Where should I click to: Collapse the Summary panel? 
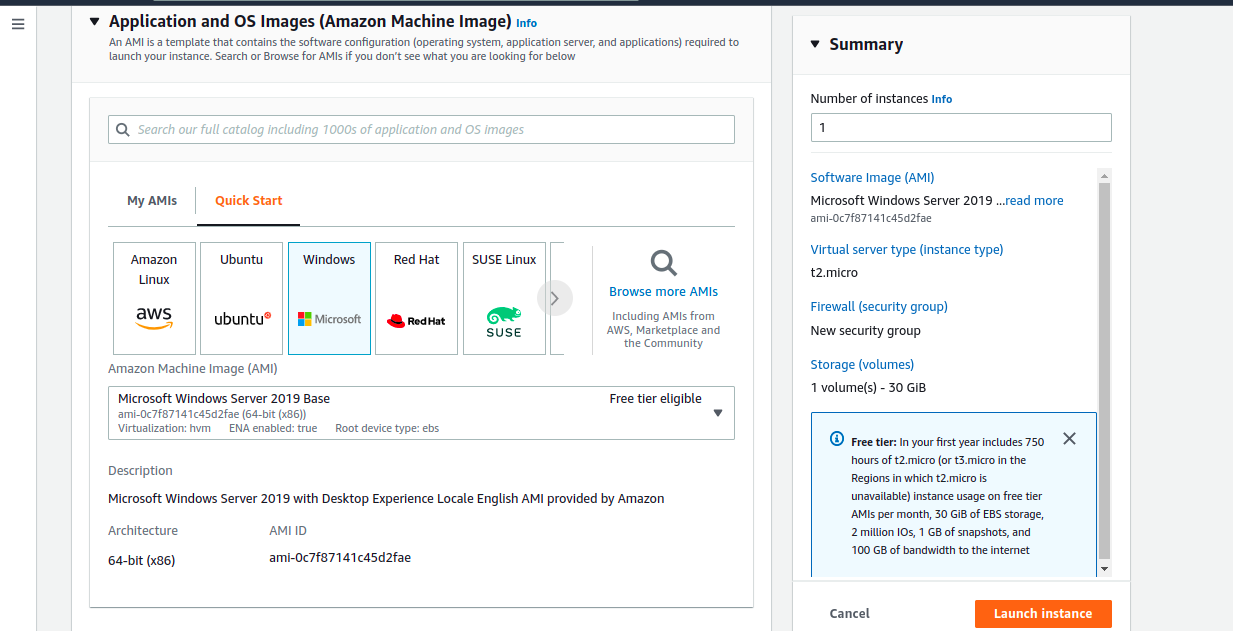pyautogui.click(x=815, y=44)
